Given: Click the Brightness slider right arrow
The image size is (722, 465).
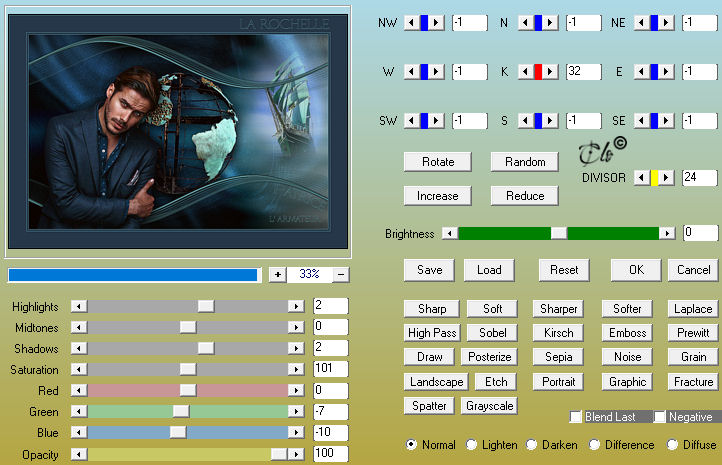Looking at the screenshot, I should (667, 233).
